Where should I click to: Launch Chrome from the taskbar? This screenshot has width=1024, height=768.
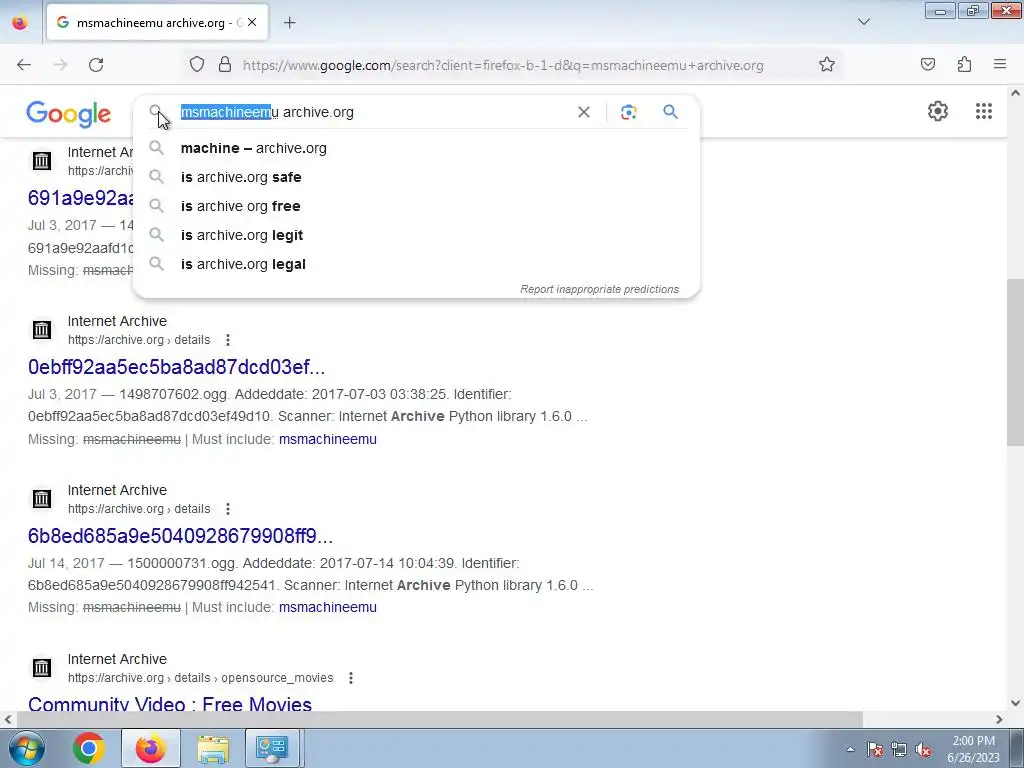click(x=89, y=748)
